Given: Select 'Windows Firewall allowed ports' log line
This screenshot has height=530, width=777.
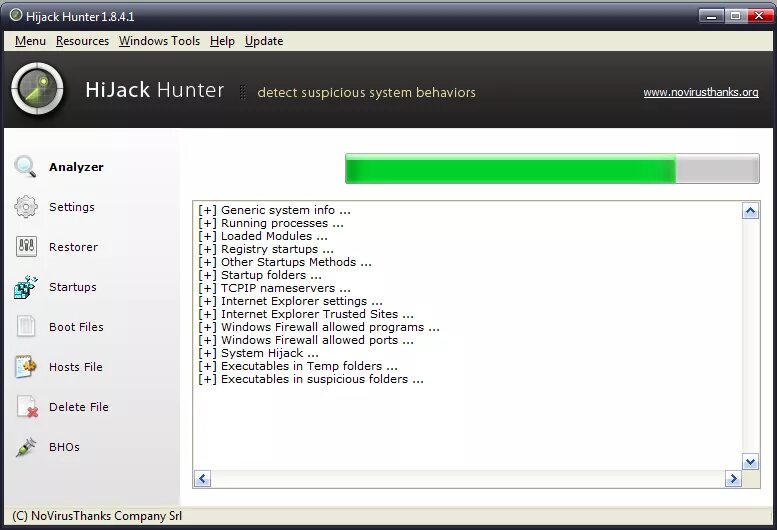Looking at the screenshot, I should [305, 340].
